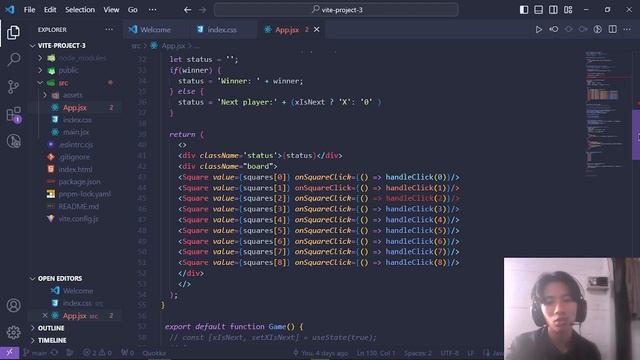The height and width of the screenshot is (360, 640).
Task: Show more menu bar items
Action: point(152,10)
